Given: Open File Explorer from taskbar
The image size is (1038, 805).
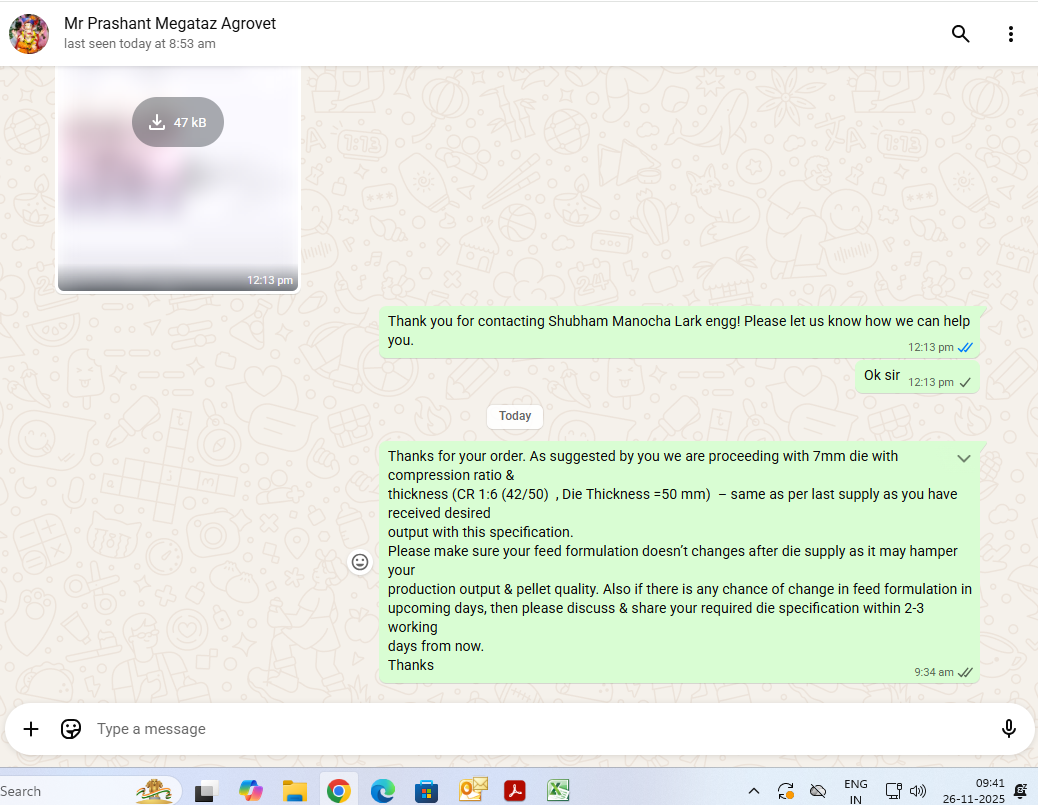Looking at the screenshot, I should pyautogui.click(x=294, y=791).
